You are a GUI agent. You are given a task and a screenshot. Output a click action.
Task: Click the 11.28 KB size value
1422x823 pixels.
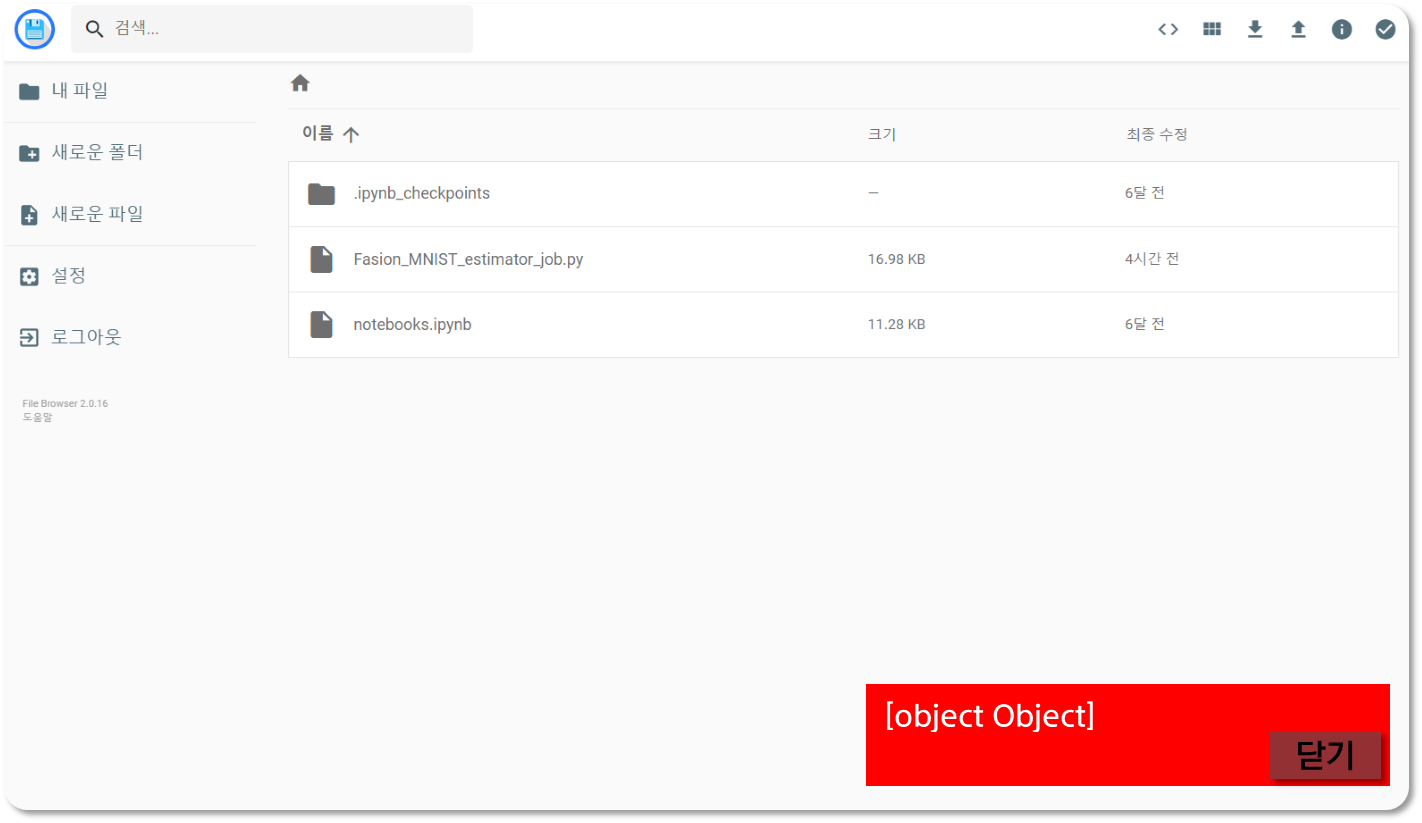pyautogui.click(x=896, y=324)
